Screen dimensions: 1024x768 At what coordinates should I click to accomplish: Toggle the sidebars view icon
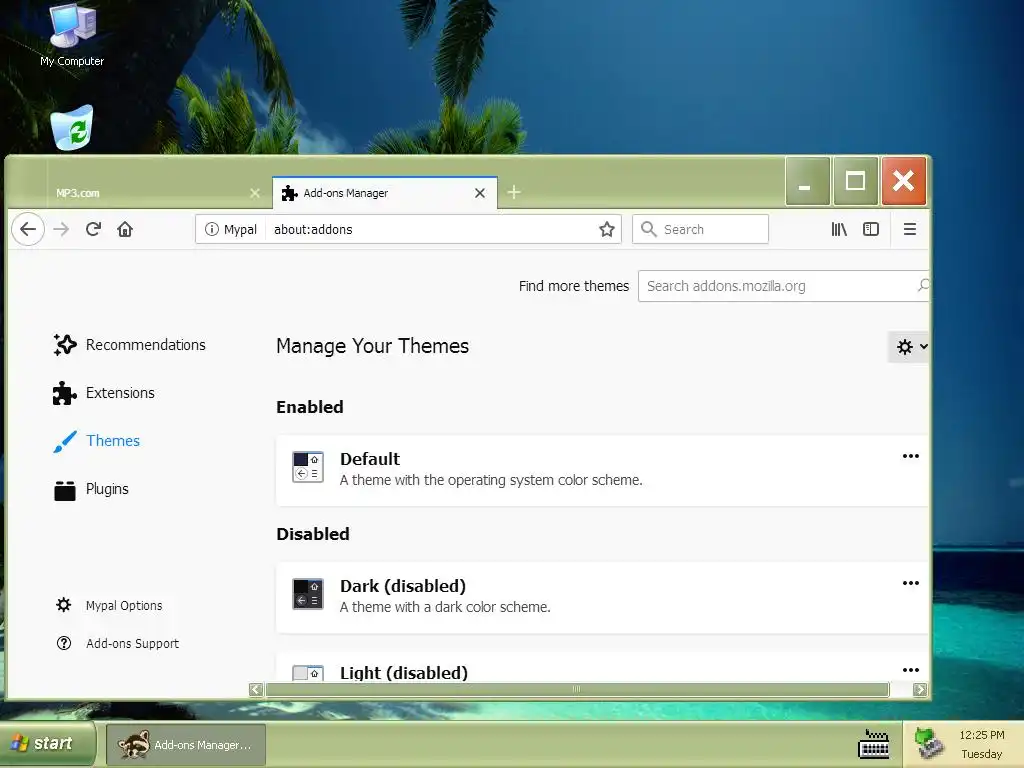coord(871,229)
